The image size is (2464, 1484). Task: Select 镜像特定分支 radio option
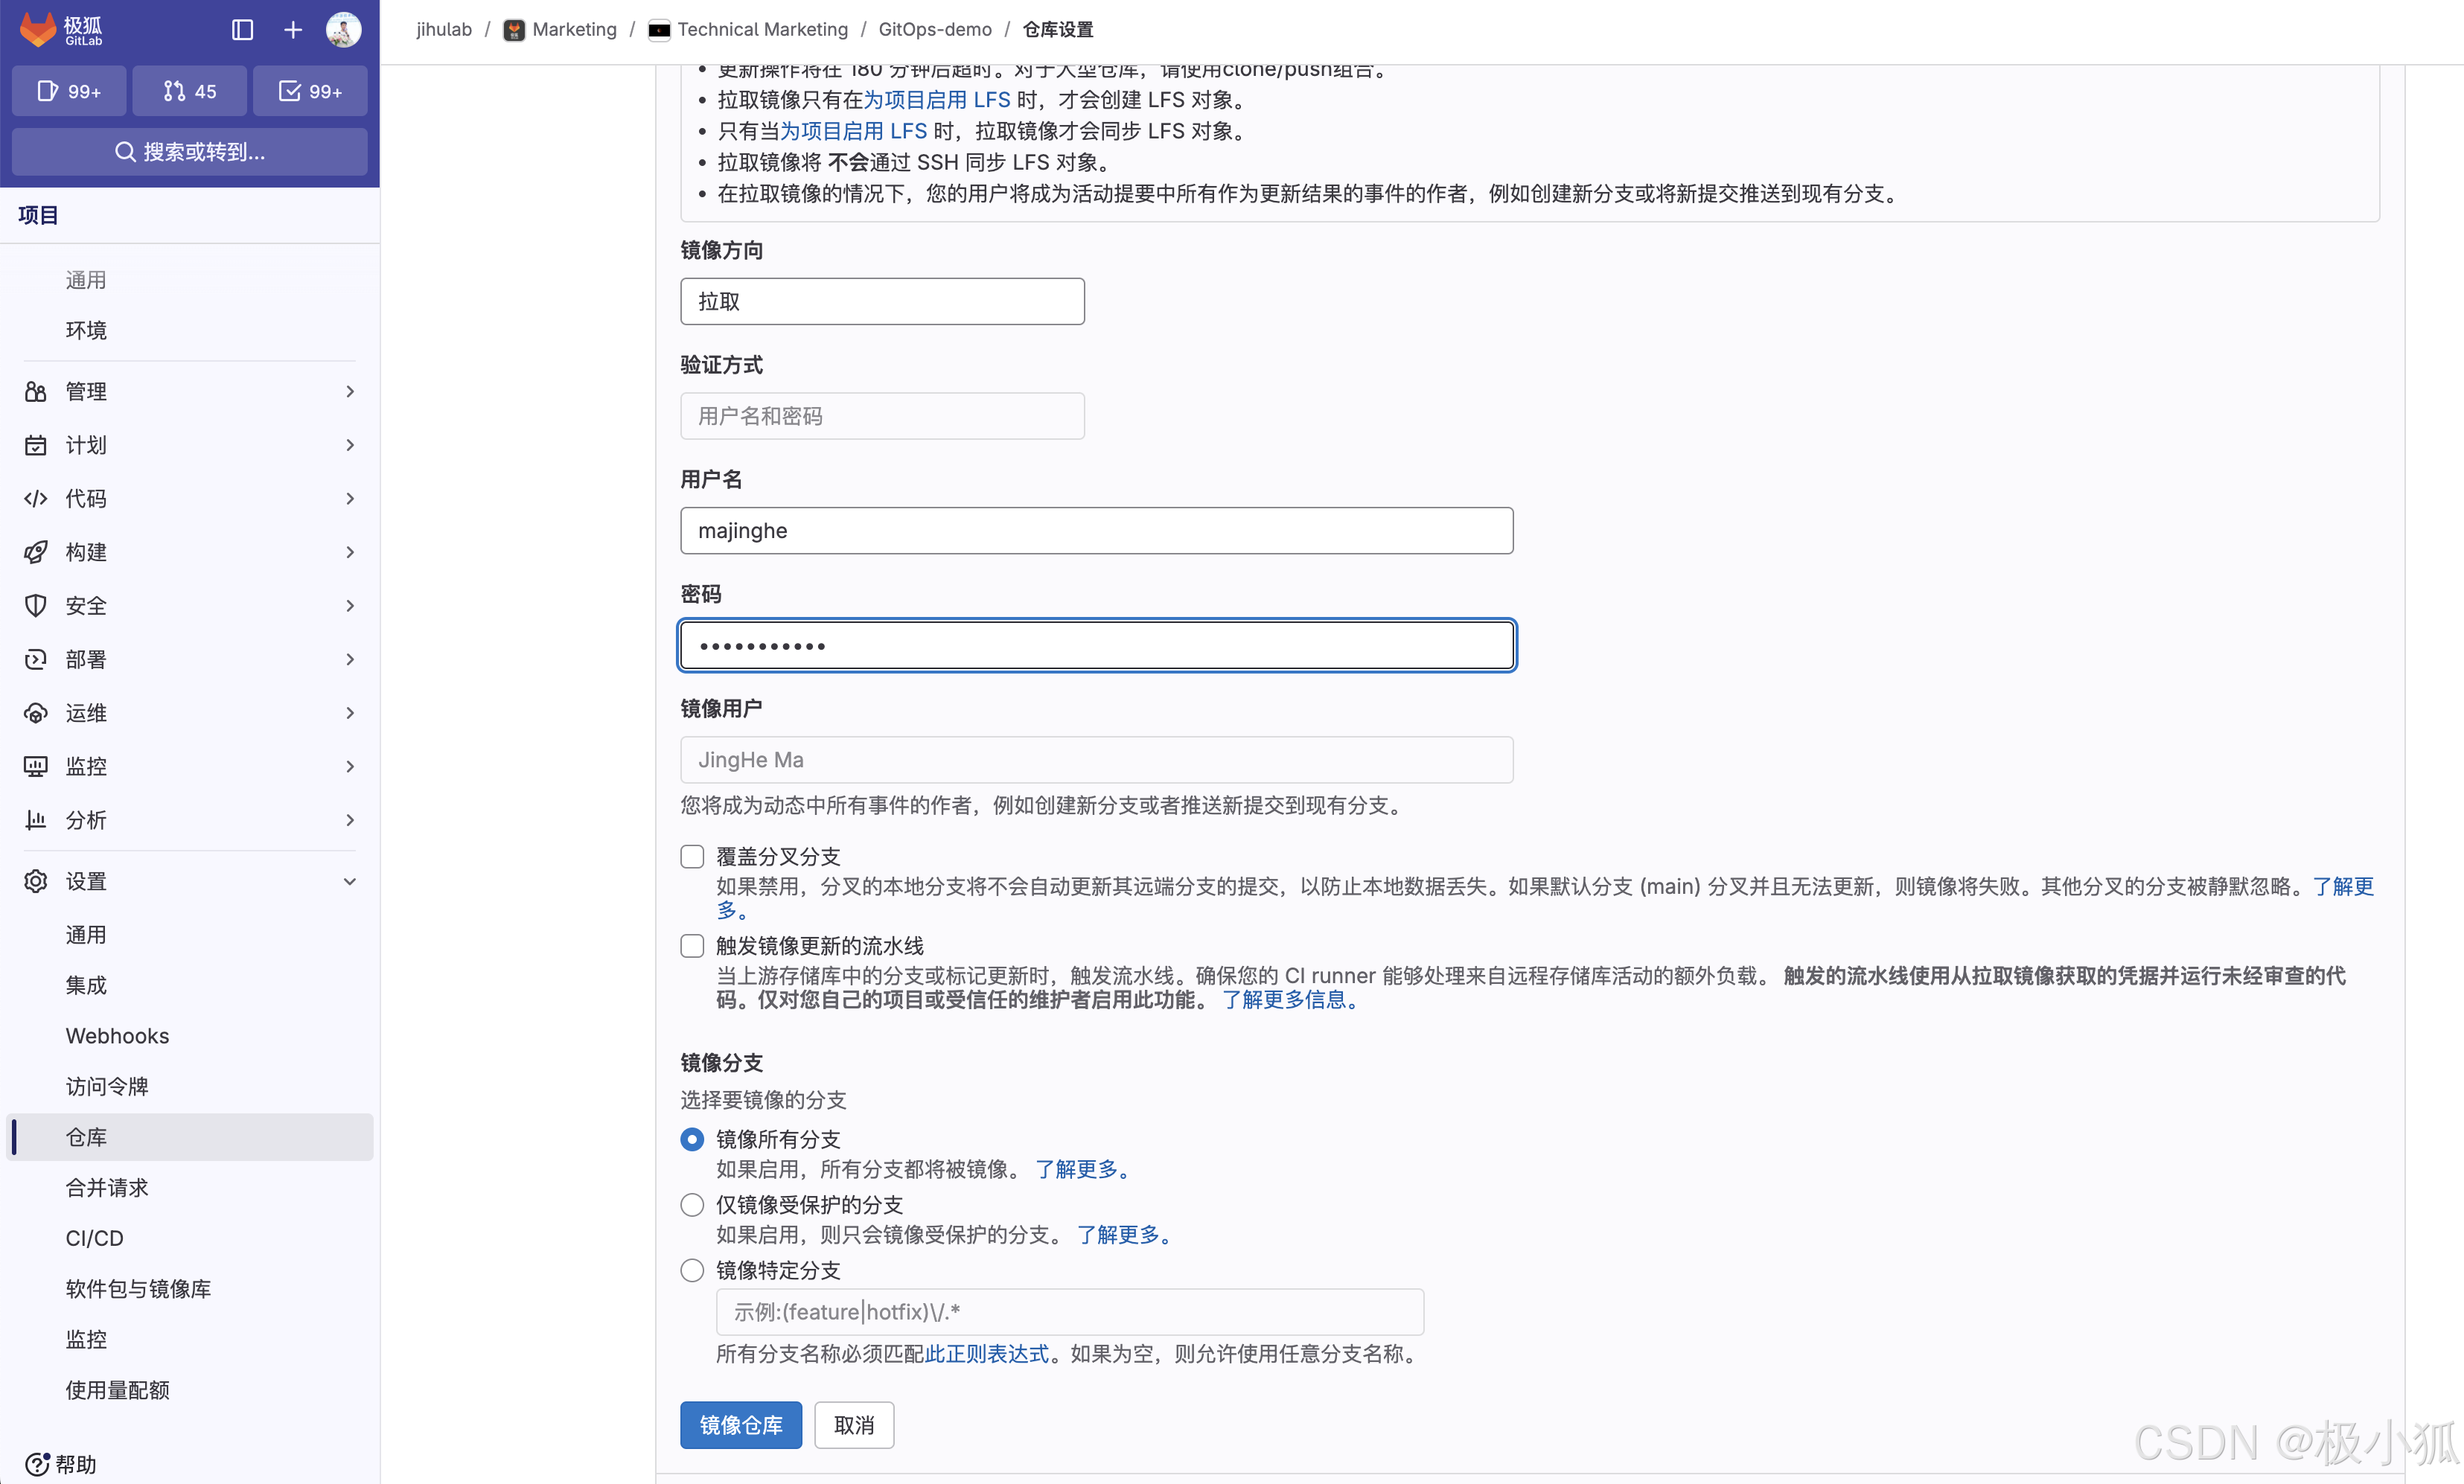coord(692,1270)
